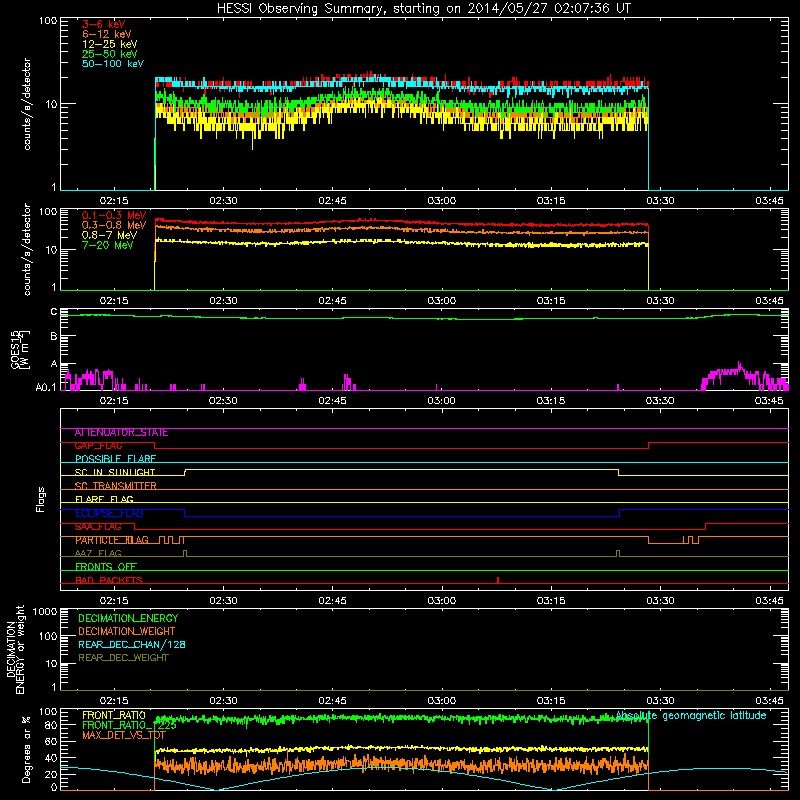Select the POSSIBLE_FLARE flag label
This screenshot has height=800, width=800.
coord(115,459)
